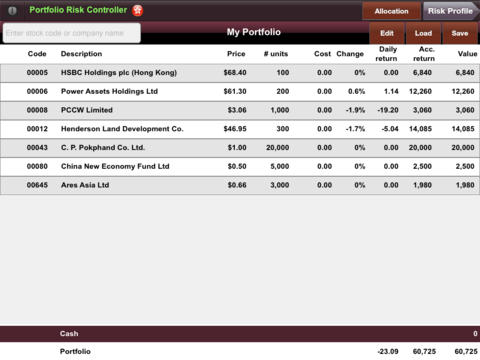The image size is (480, 360).
Task: Click the -23.09 portfolio daily return
Action: (388, 351)
